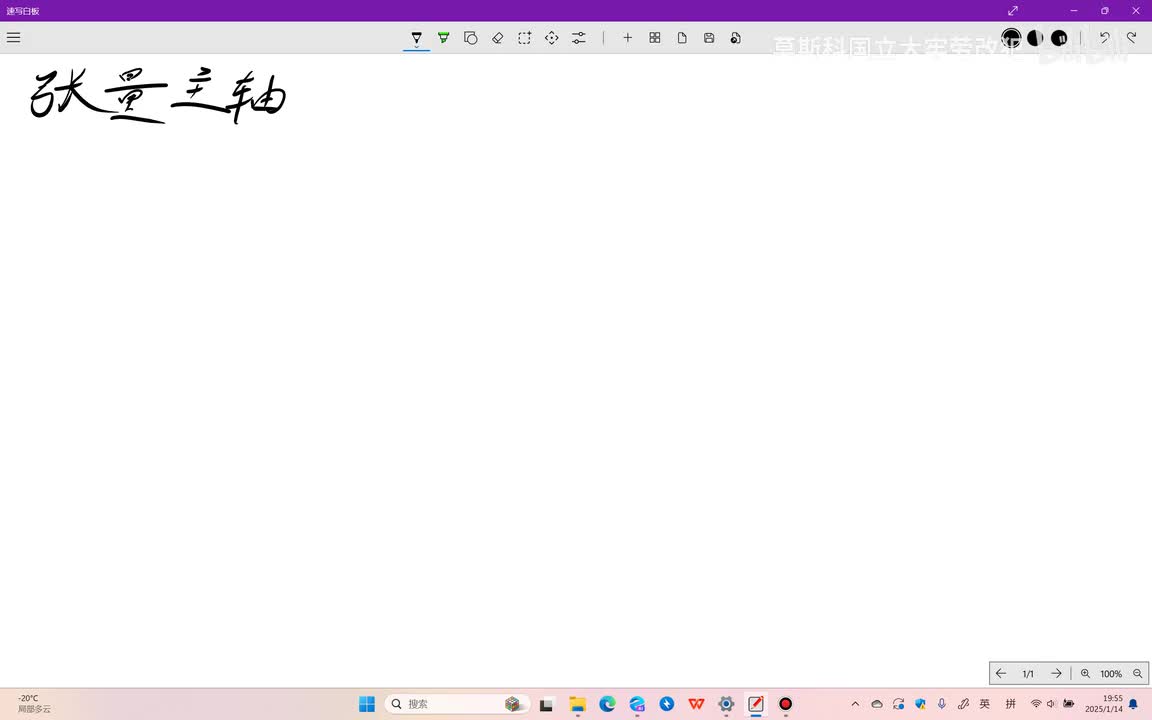Launch Microsoft Edge from taskbar
The image size is (1152, 720).
[x=608, y=704]
